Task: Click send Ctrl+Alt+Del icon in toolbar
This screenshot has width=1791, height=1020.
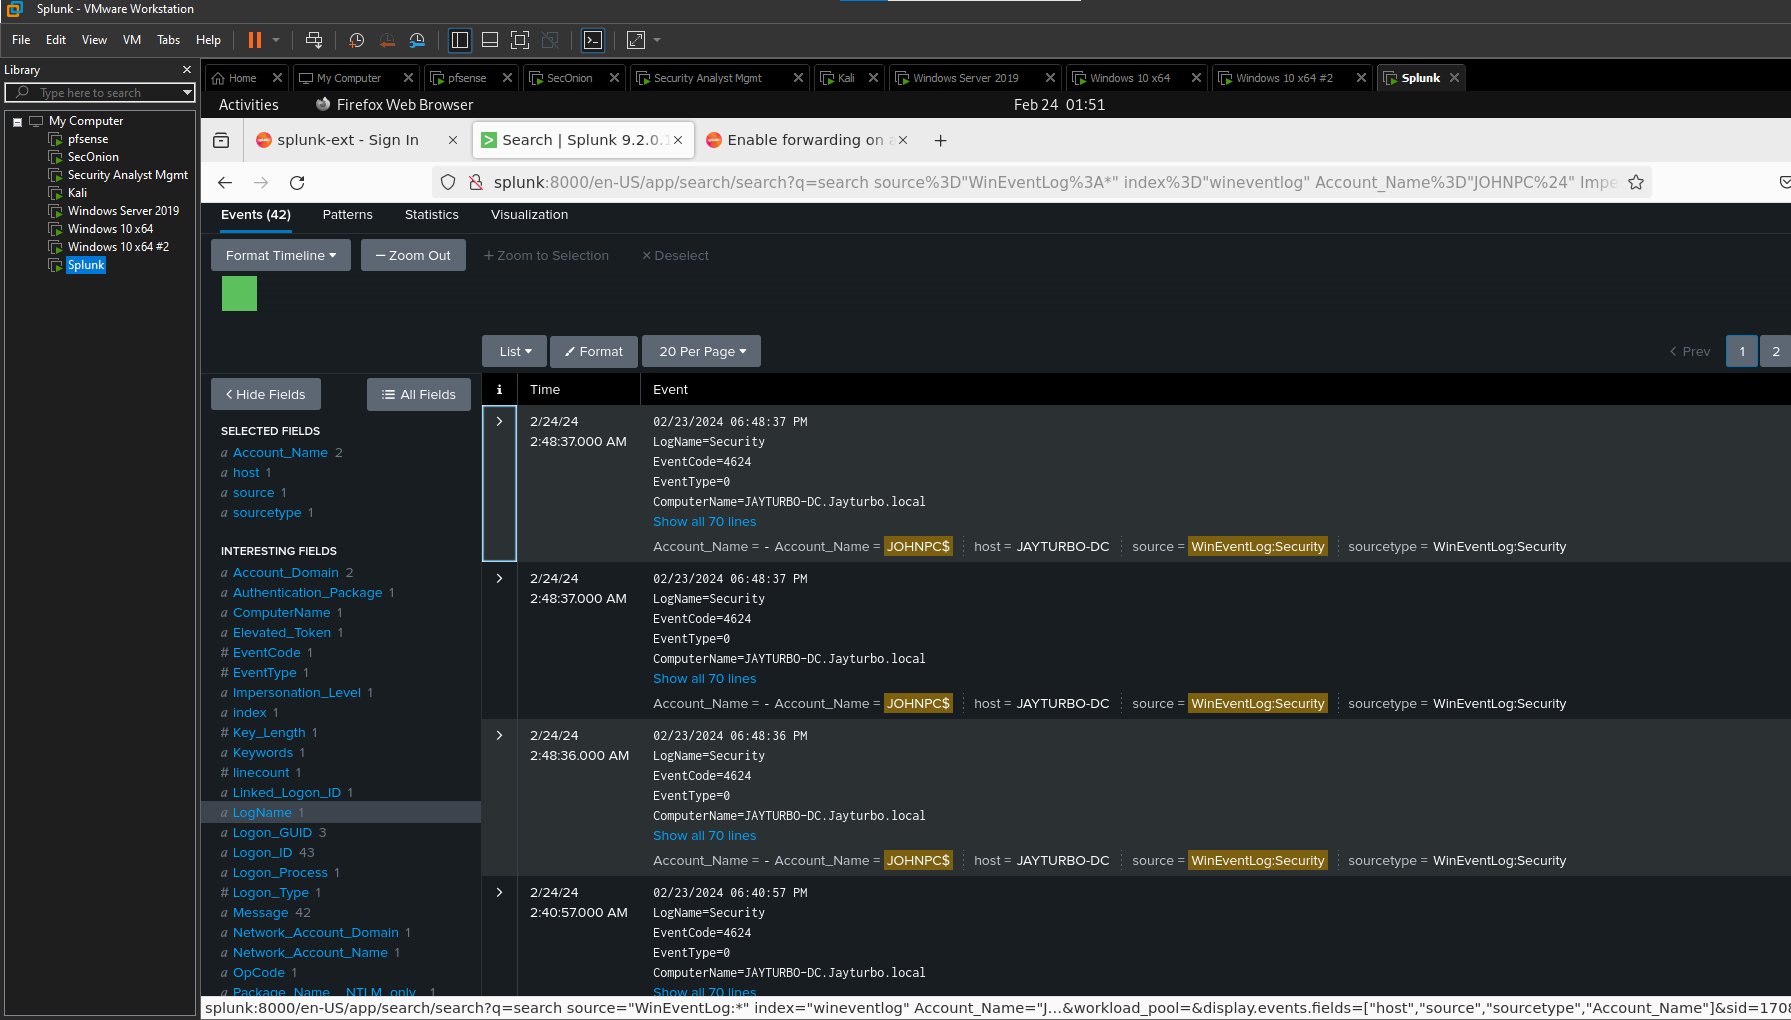Action: 314,40
